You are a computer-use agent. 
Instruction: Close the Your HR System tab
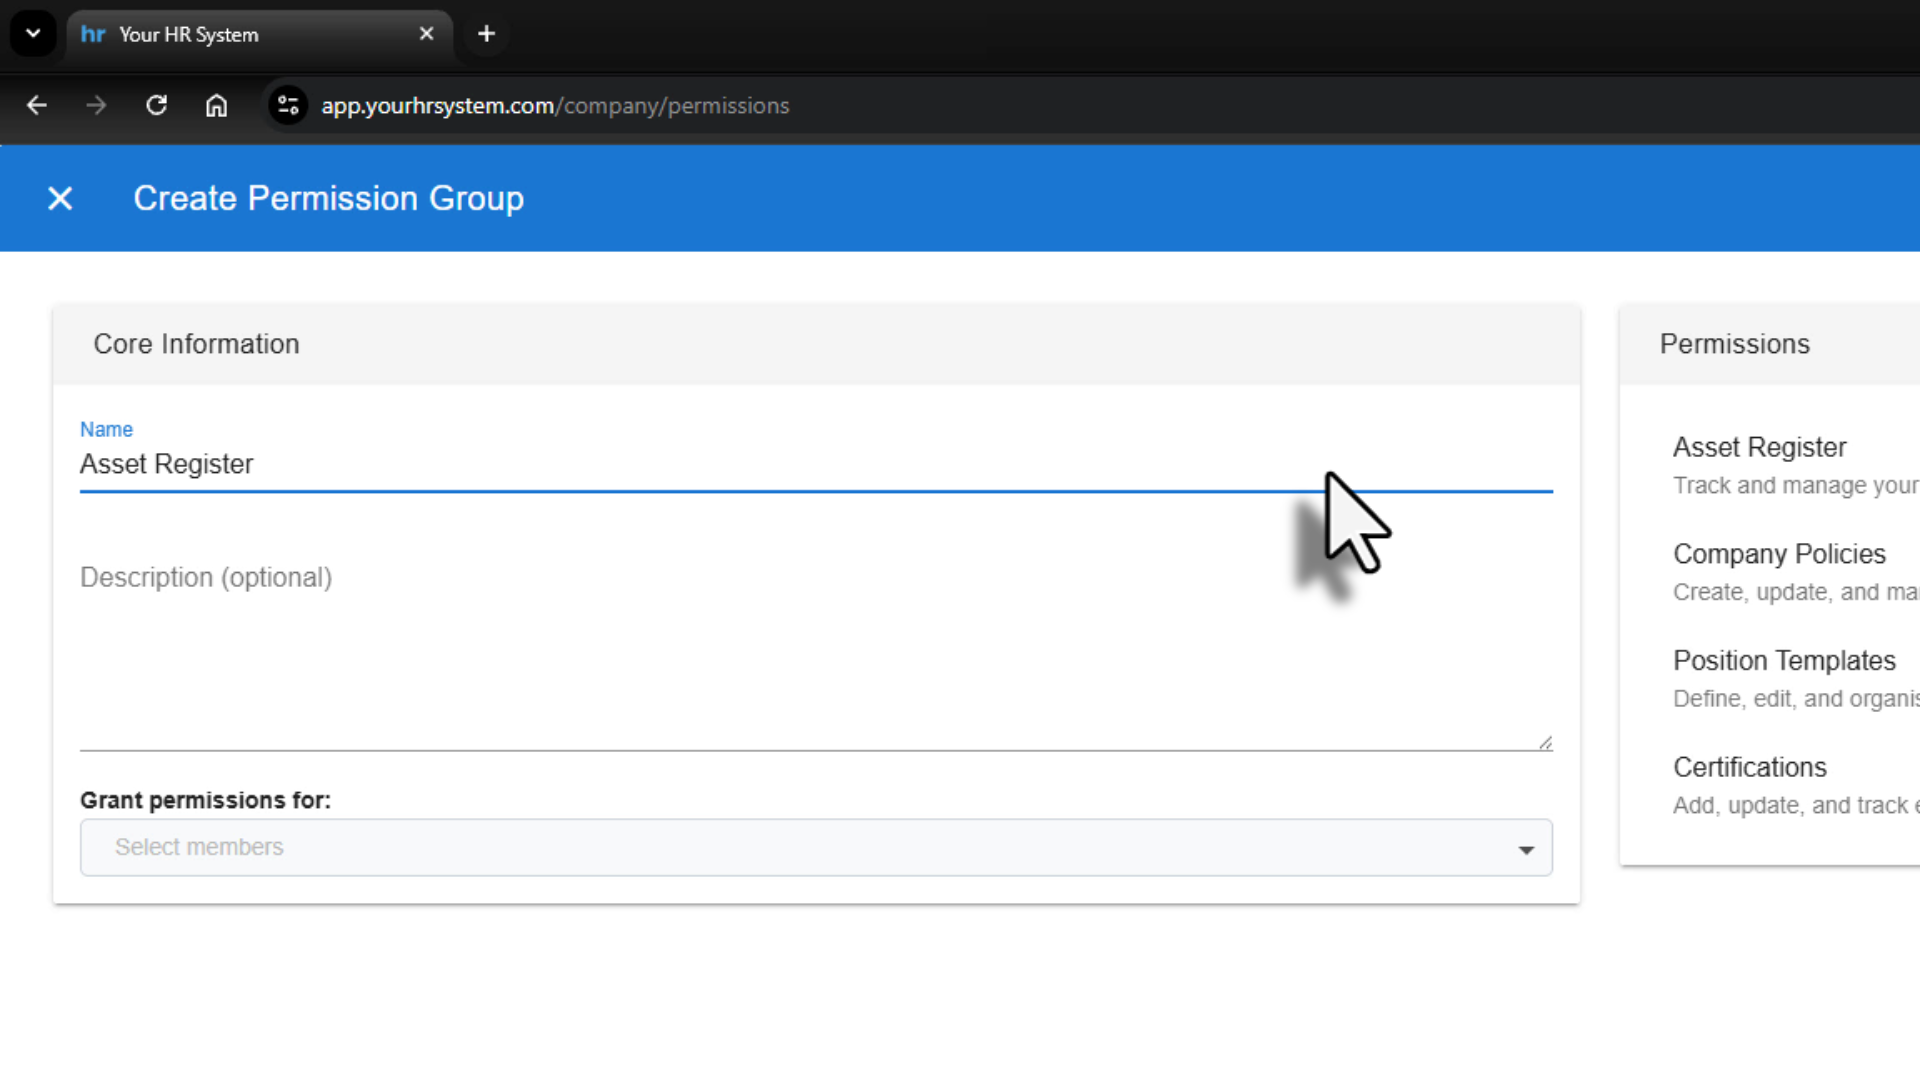426,34
